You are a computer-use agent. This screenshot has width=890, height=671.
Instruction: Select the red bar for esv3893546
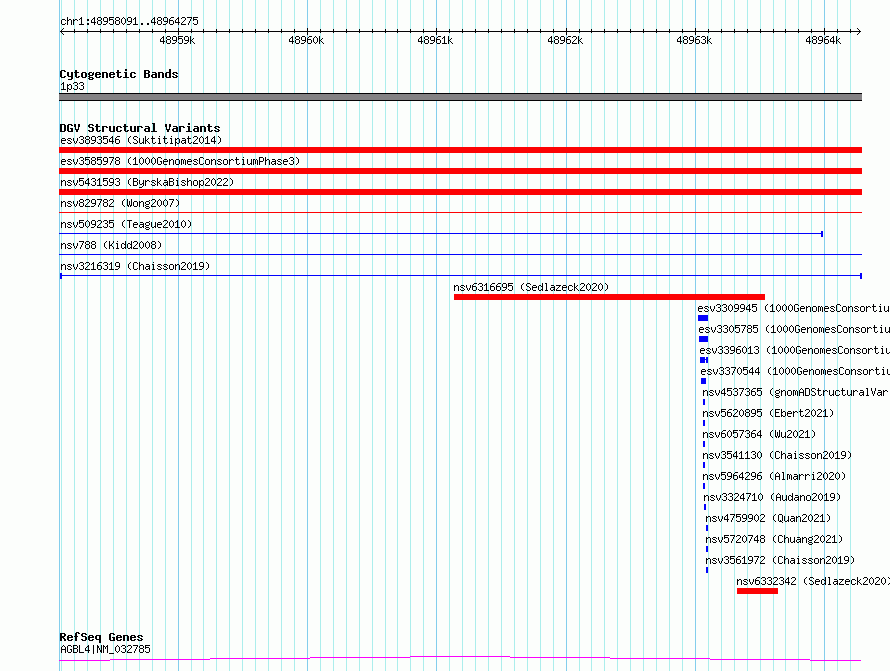[460, 150]
